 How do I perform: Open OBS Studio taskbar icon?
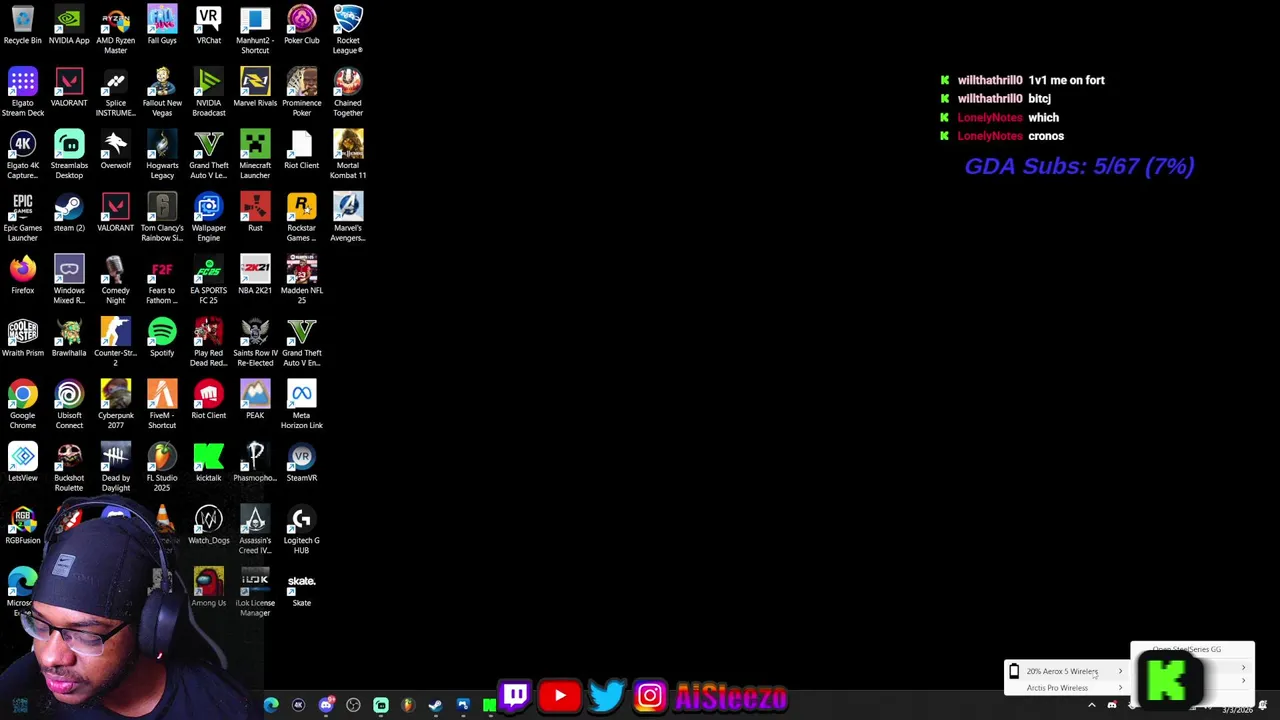353,705
